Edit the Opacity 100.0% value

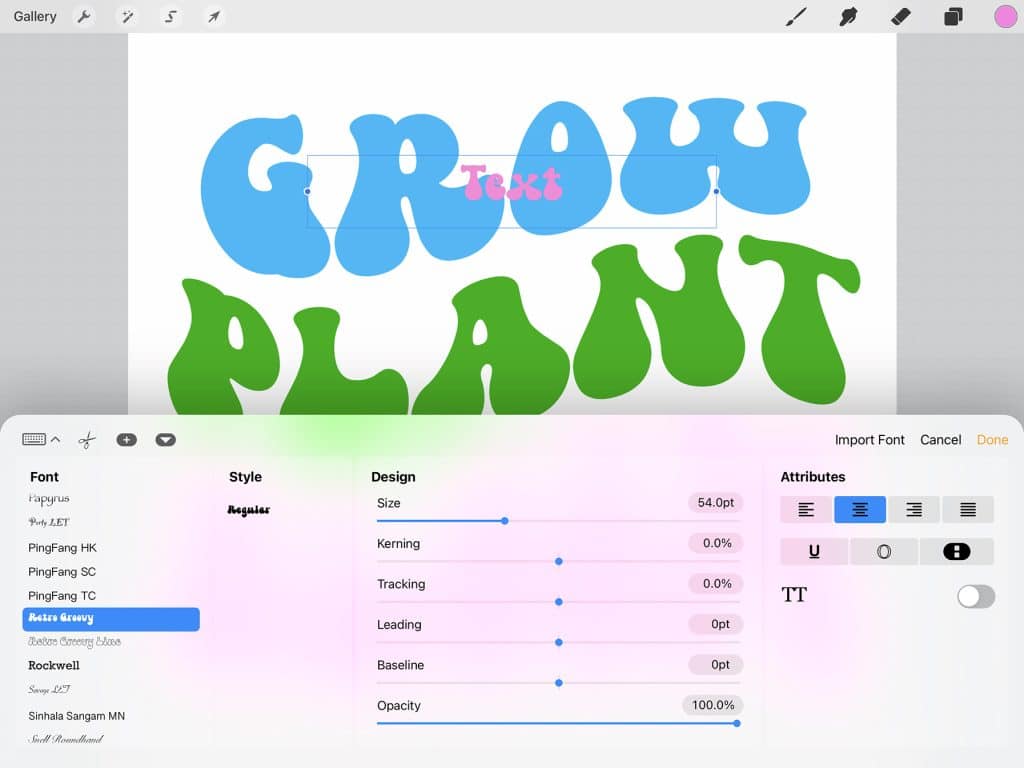pyautogui.click(x=712, y=705)
